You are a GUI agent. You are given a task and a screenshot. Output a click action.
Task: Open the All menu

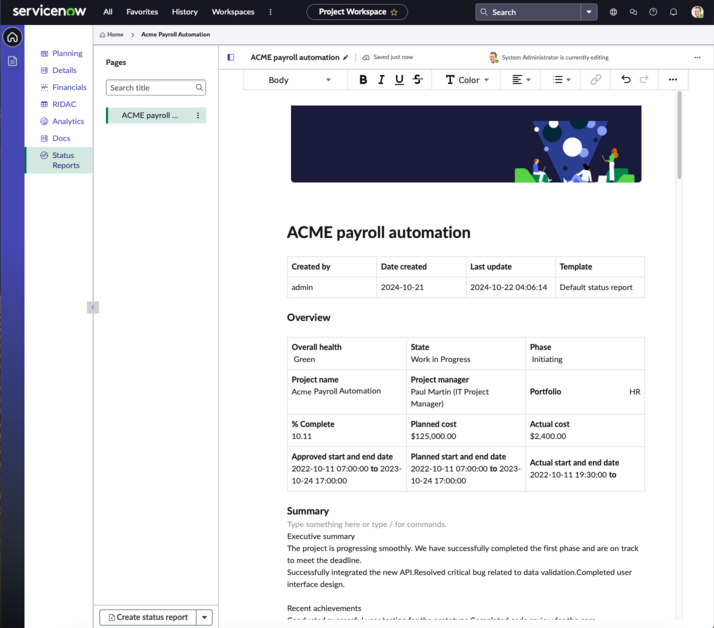pos(107,12)
